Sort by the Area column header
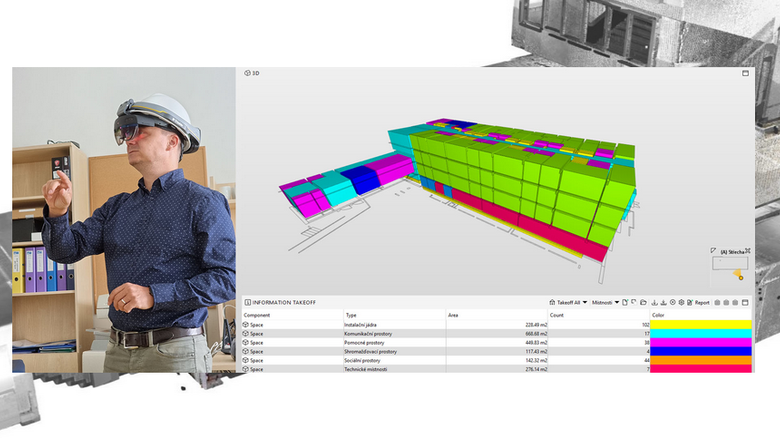 (x=453, y=315)
